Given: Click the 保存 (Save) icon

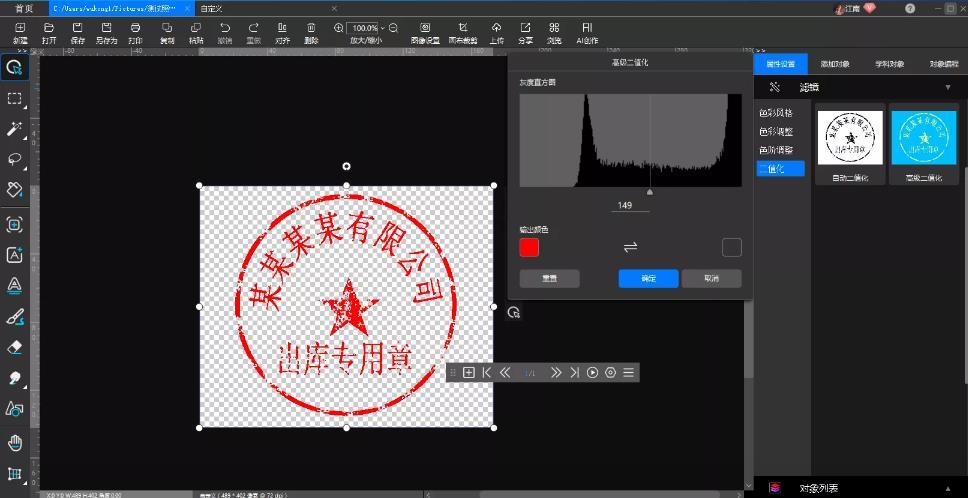Looking at the screenshot, I should coord(78,28).
